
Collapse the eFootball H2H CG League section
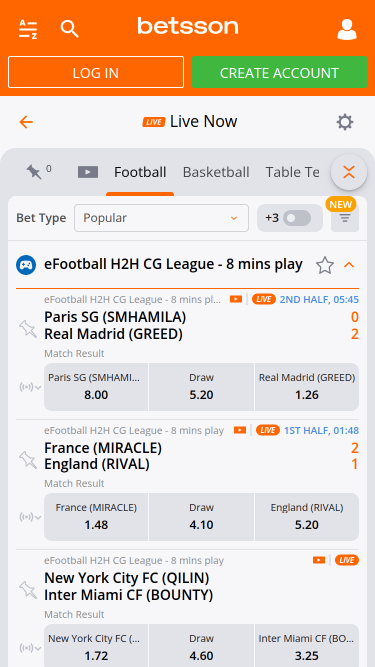tap(349, 265)
